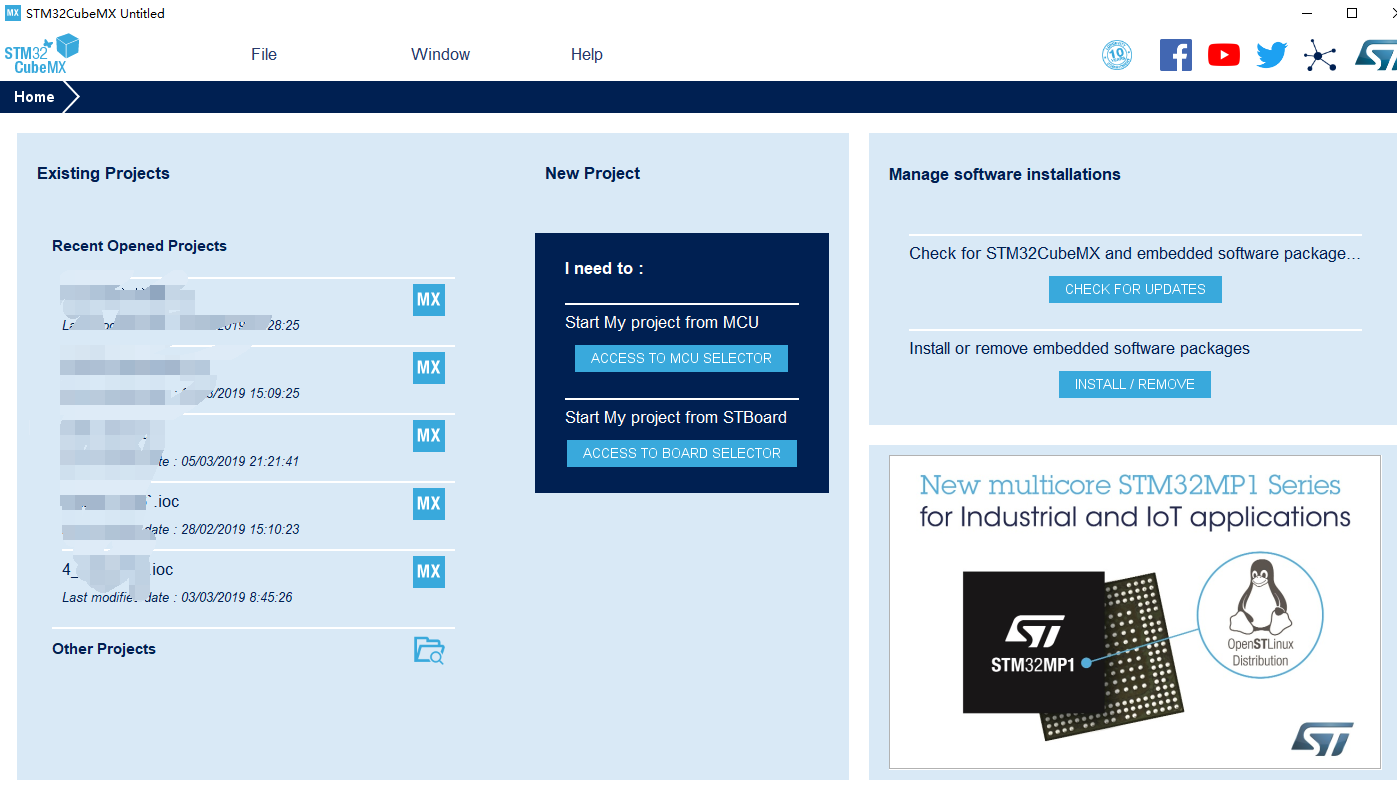The width and height of the screenshot is (1397, 799).
Task: Click the title bar MX app icon
Action: point(13,13)
